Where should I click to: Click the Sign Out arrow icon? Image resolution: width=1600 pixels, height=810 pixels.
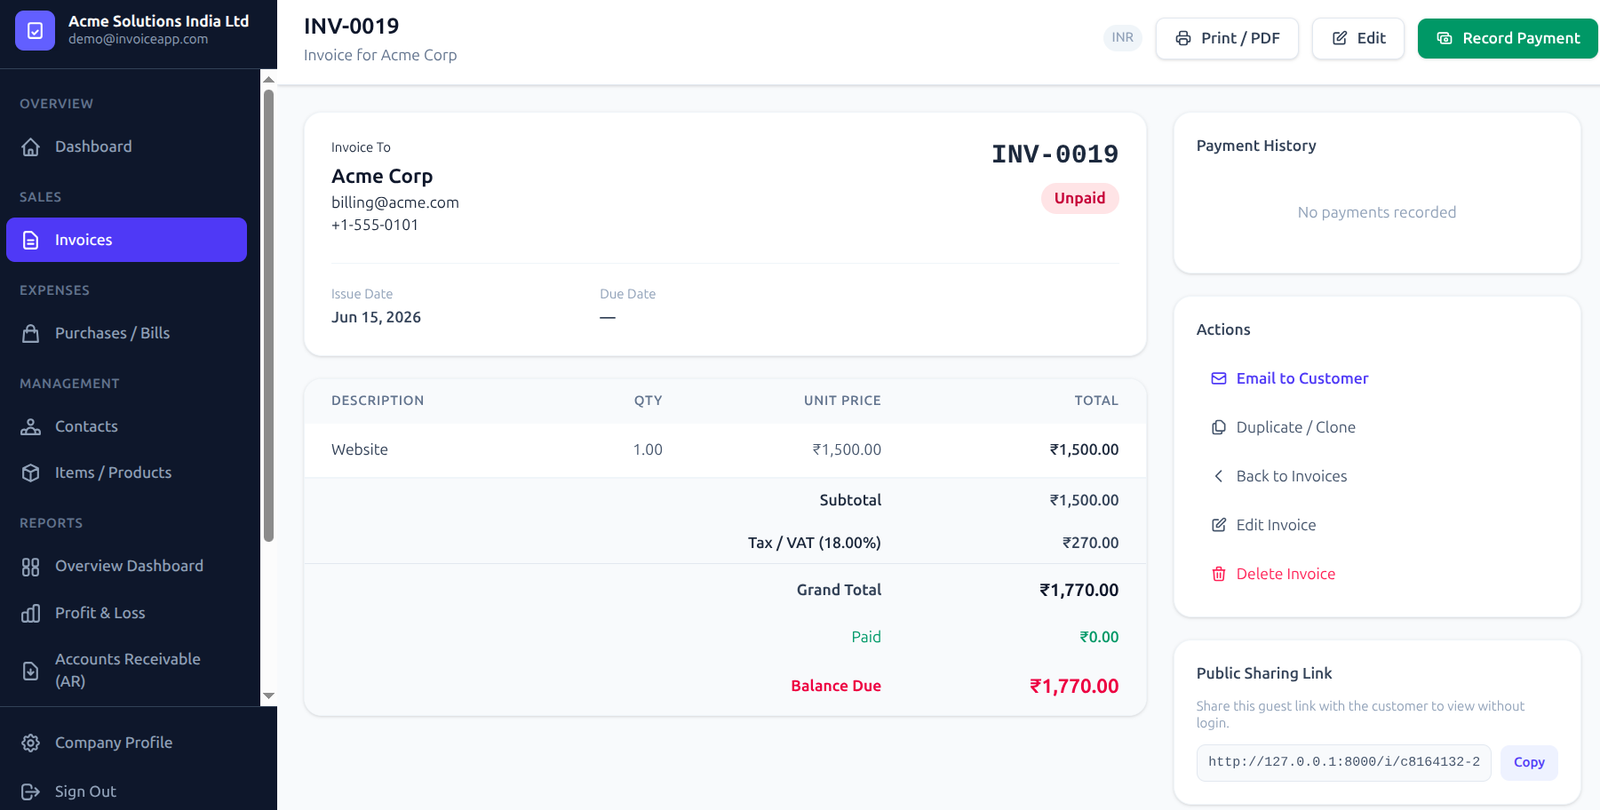point(31,792)
